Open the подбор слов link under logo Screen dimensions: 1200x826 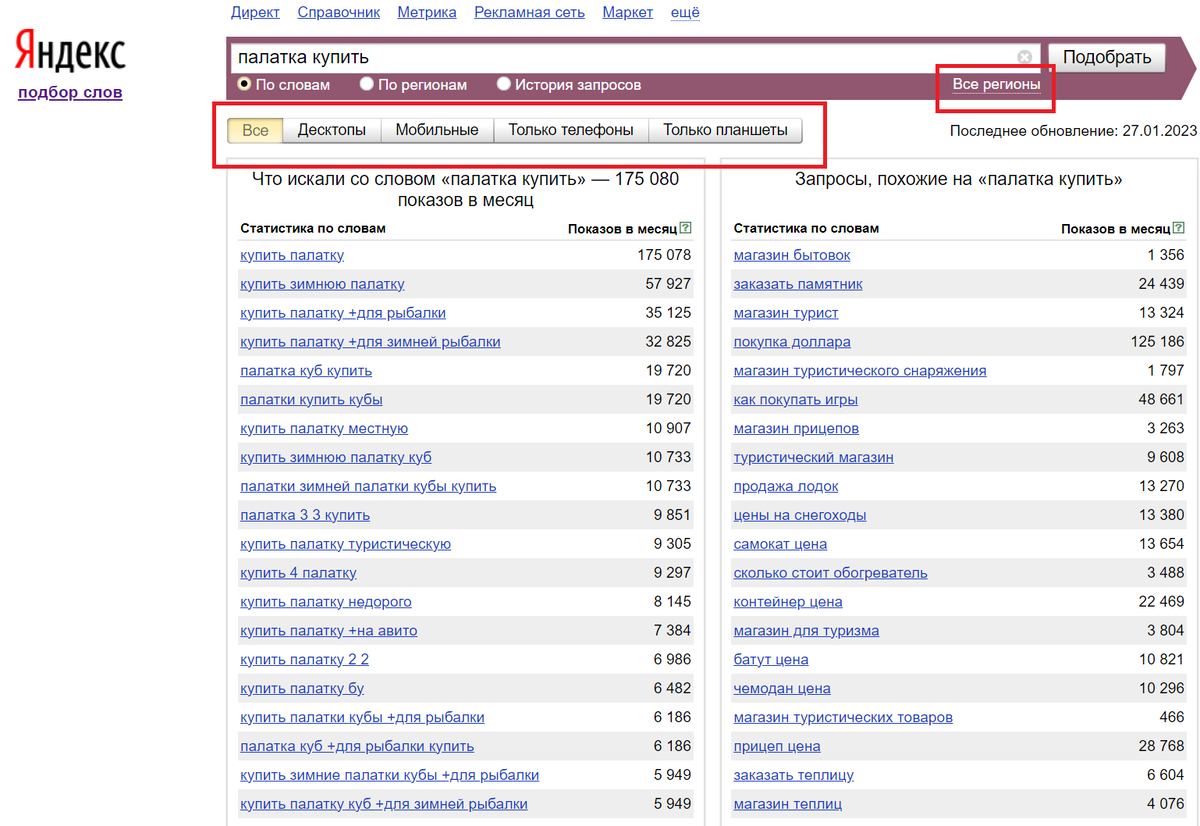[70, 92]
